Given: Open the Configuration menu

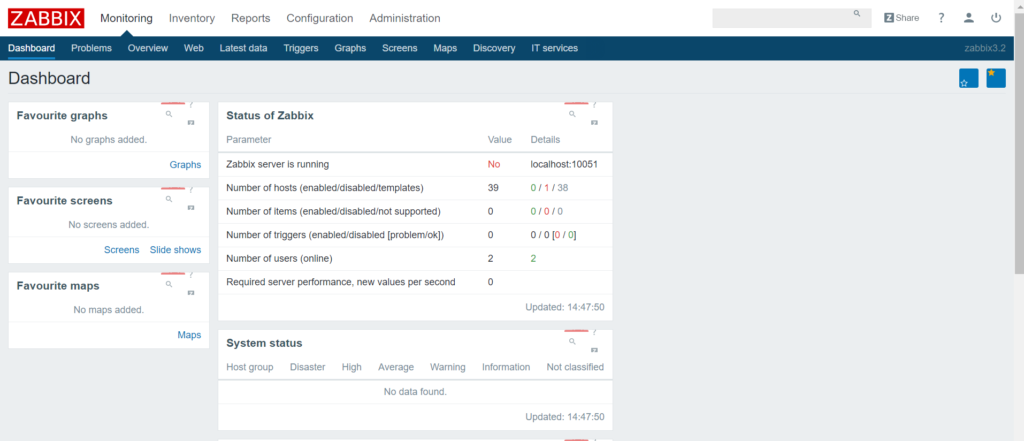Looking at the screenshot, I should (x=320, y=18).
